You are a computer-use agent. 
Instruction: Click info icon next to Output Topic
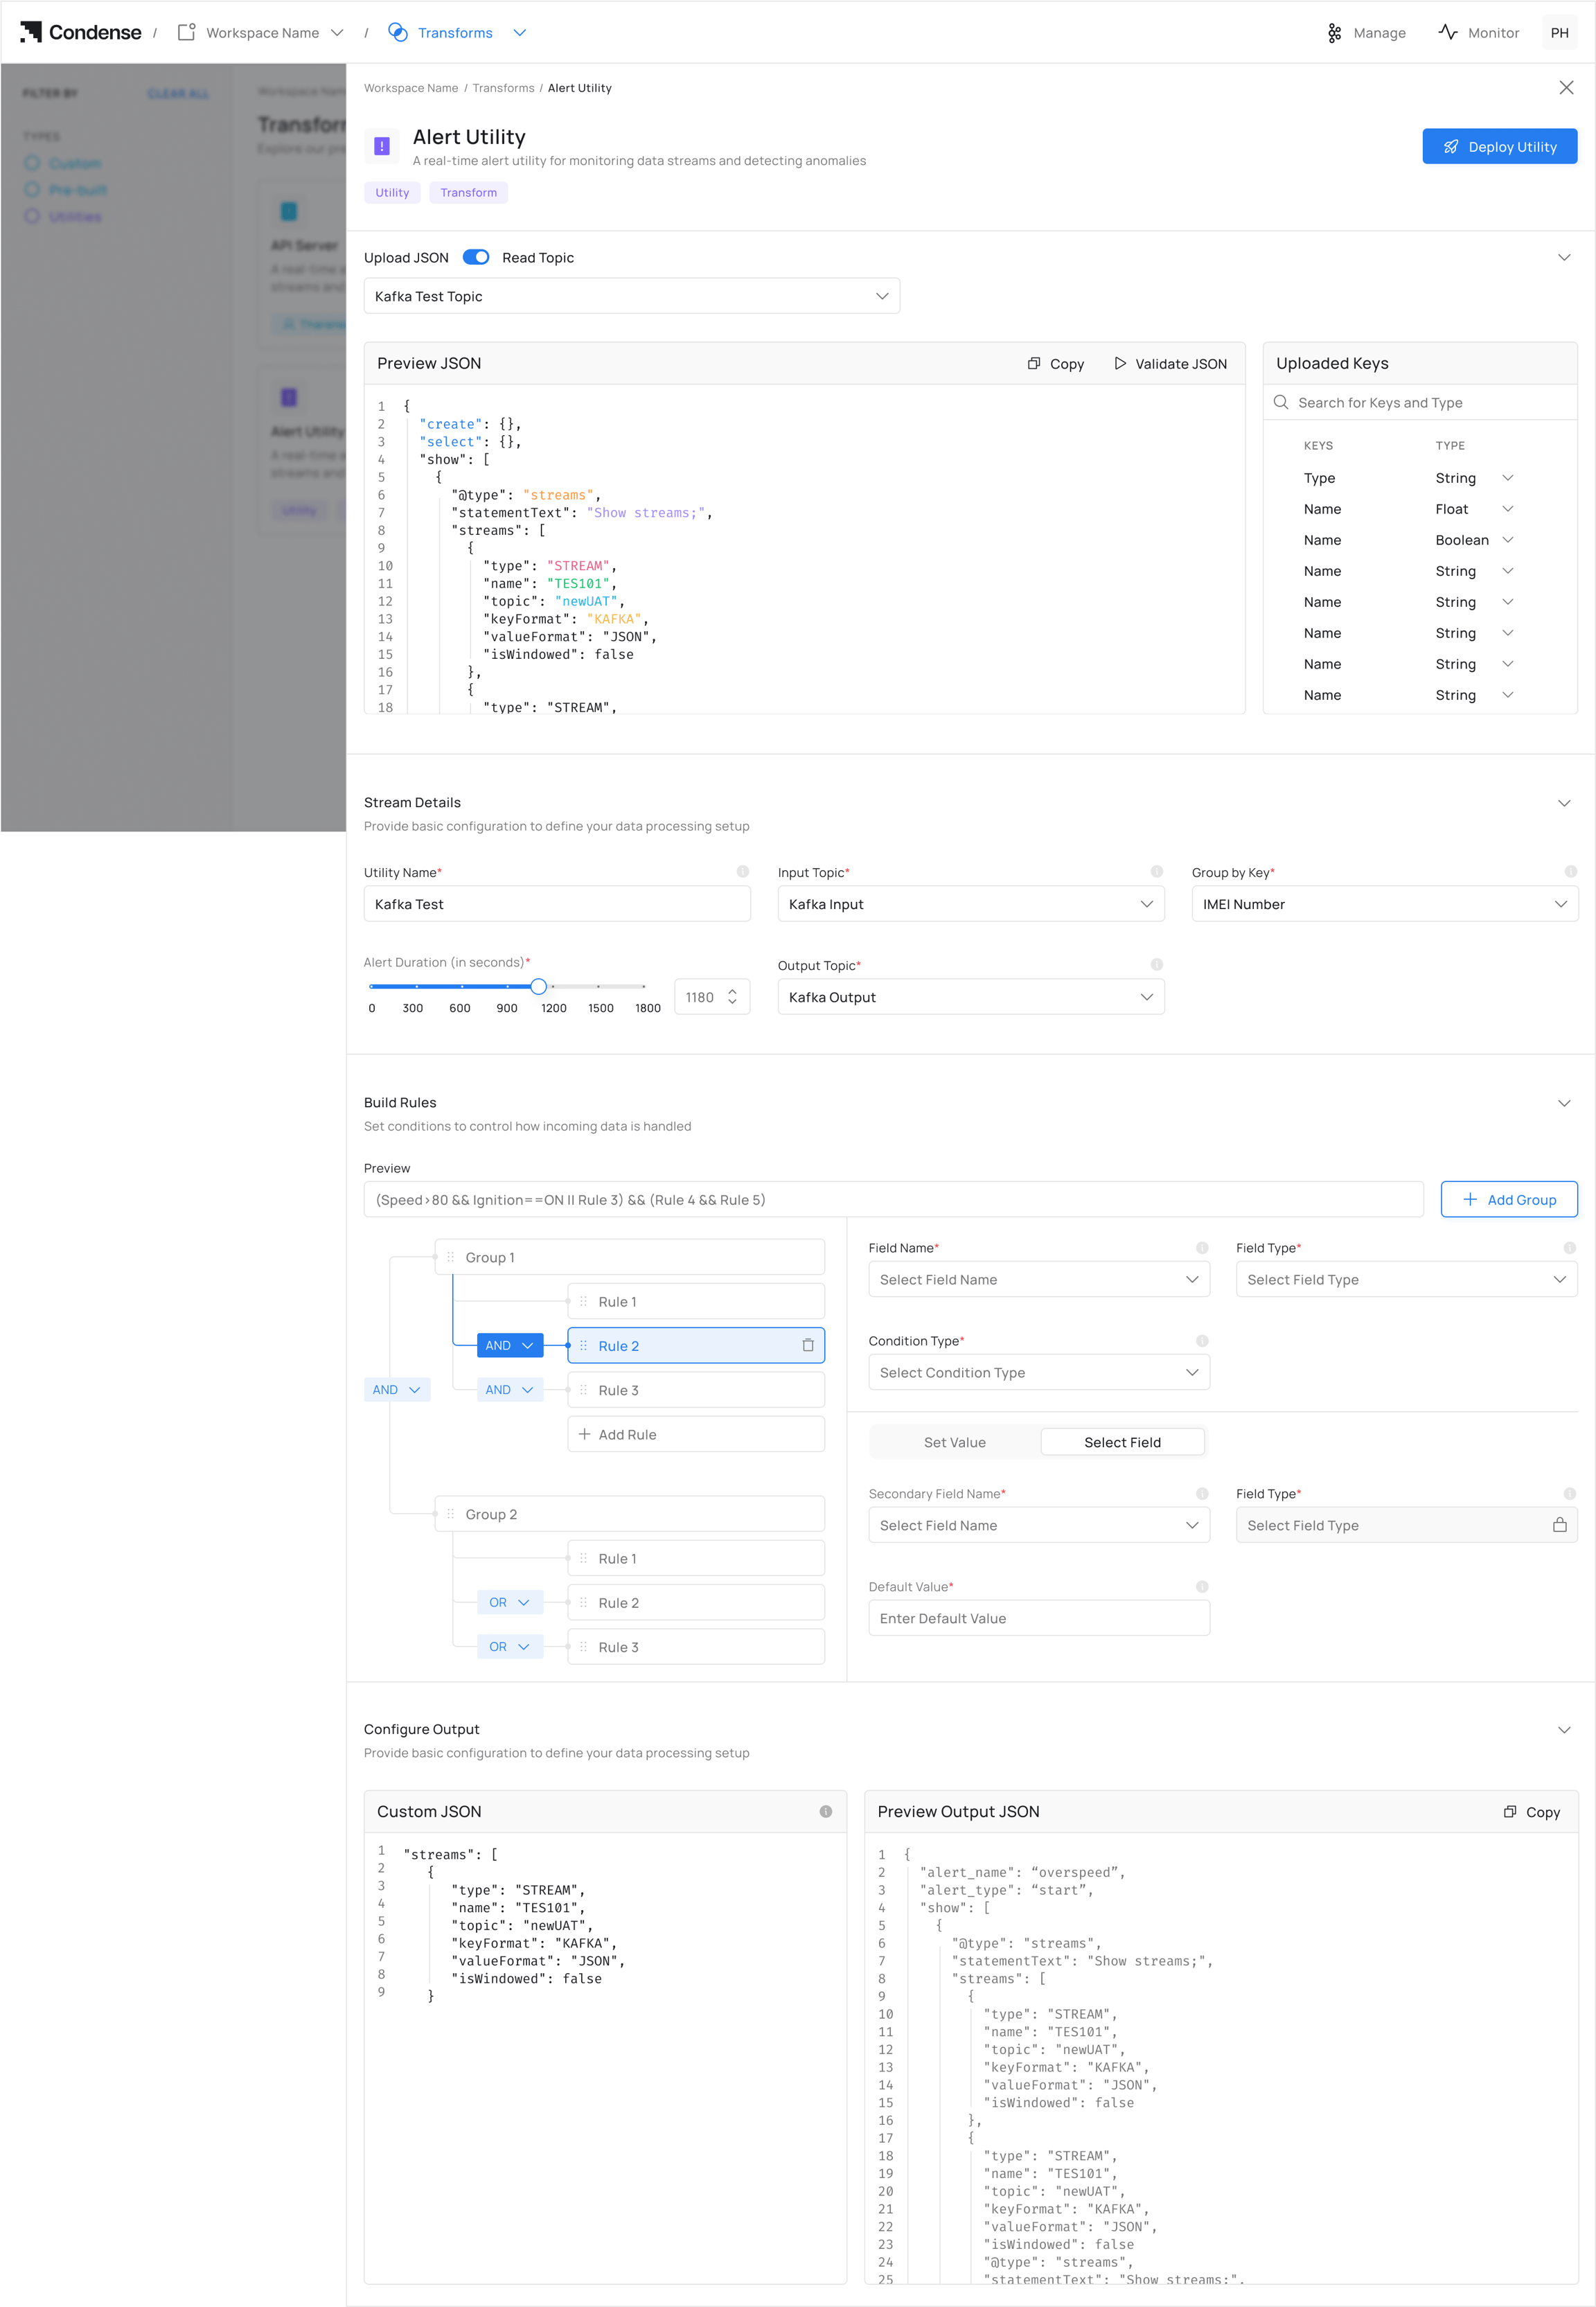click(x=1157, y=965)
